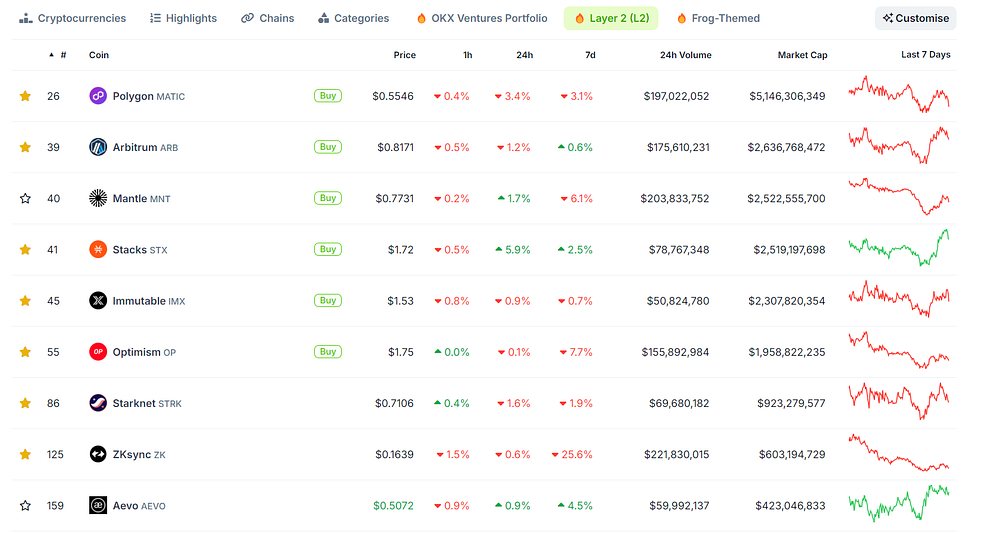Open the Starknet STRK coin page
Image resolution: width=1000 pixels, height=533 pixels.
[x=147, y=403]
